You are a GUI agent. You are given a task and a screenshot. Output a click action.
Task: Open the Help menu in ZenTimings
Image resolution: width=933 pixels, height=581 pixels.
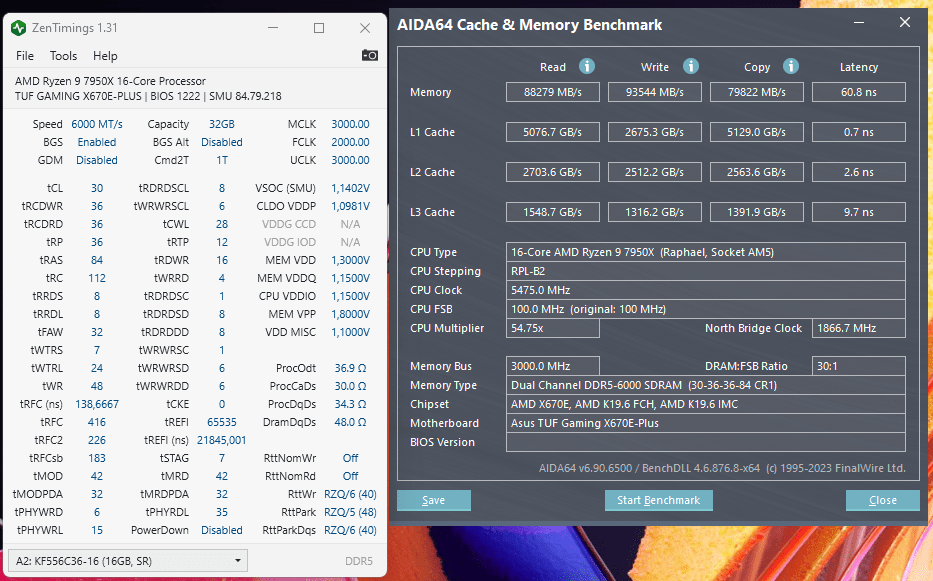click(x=105, y=56)
